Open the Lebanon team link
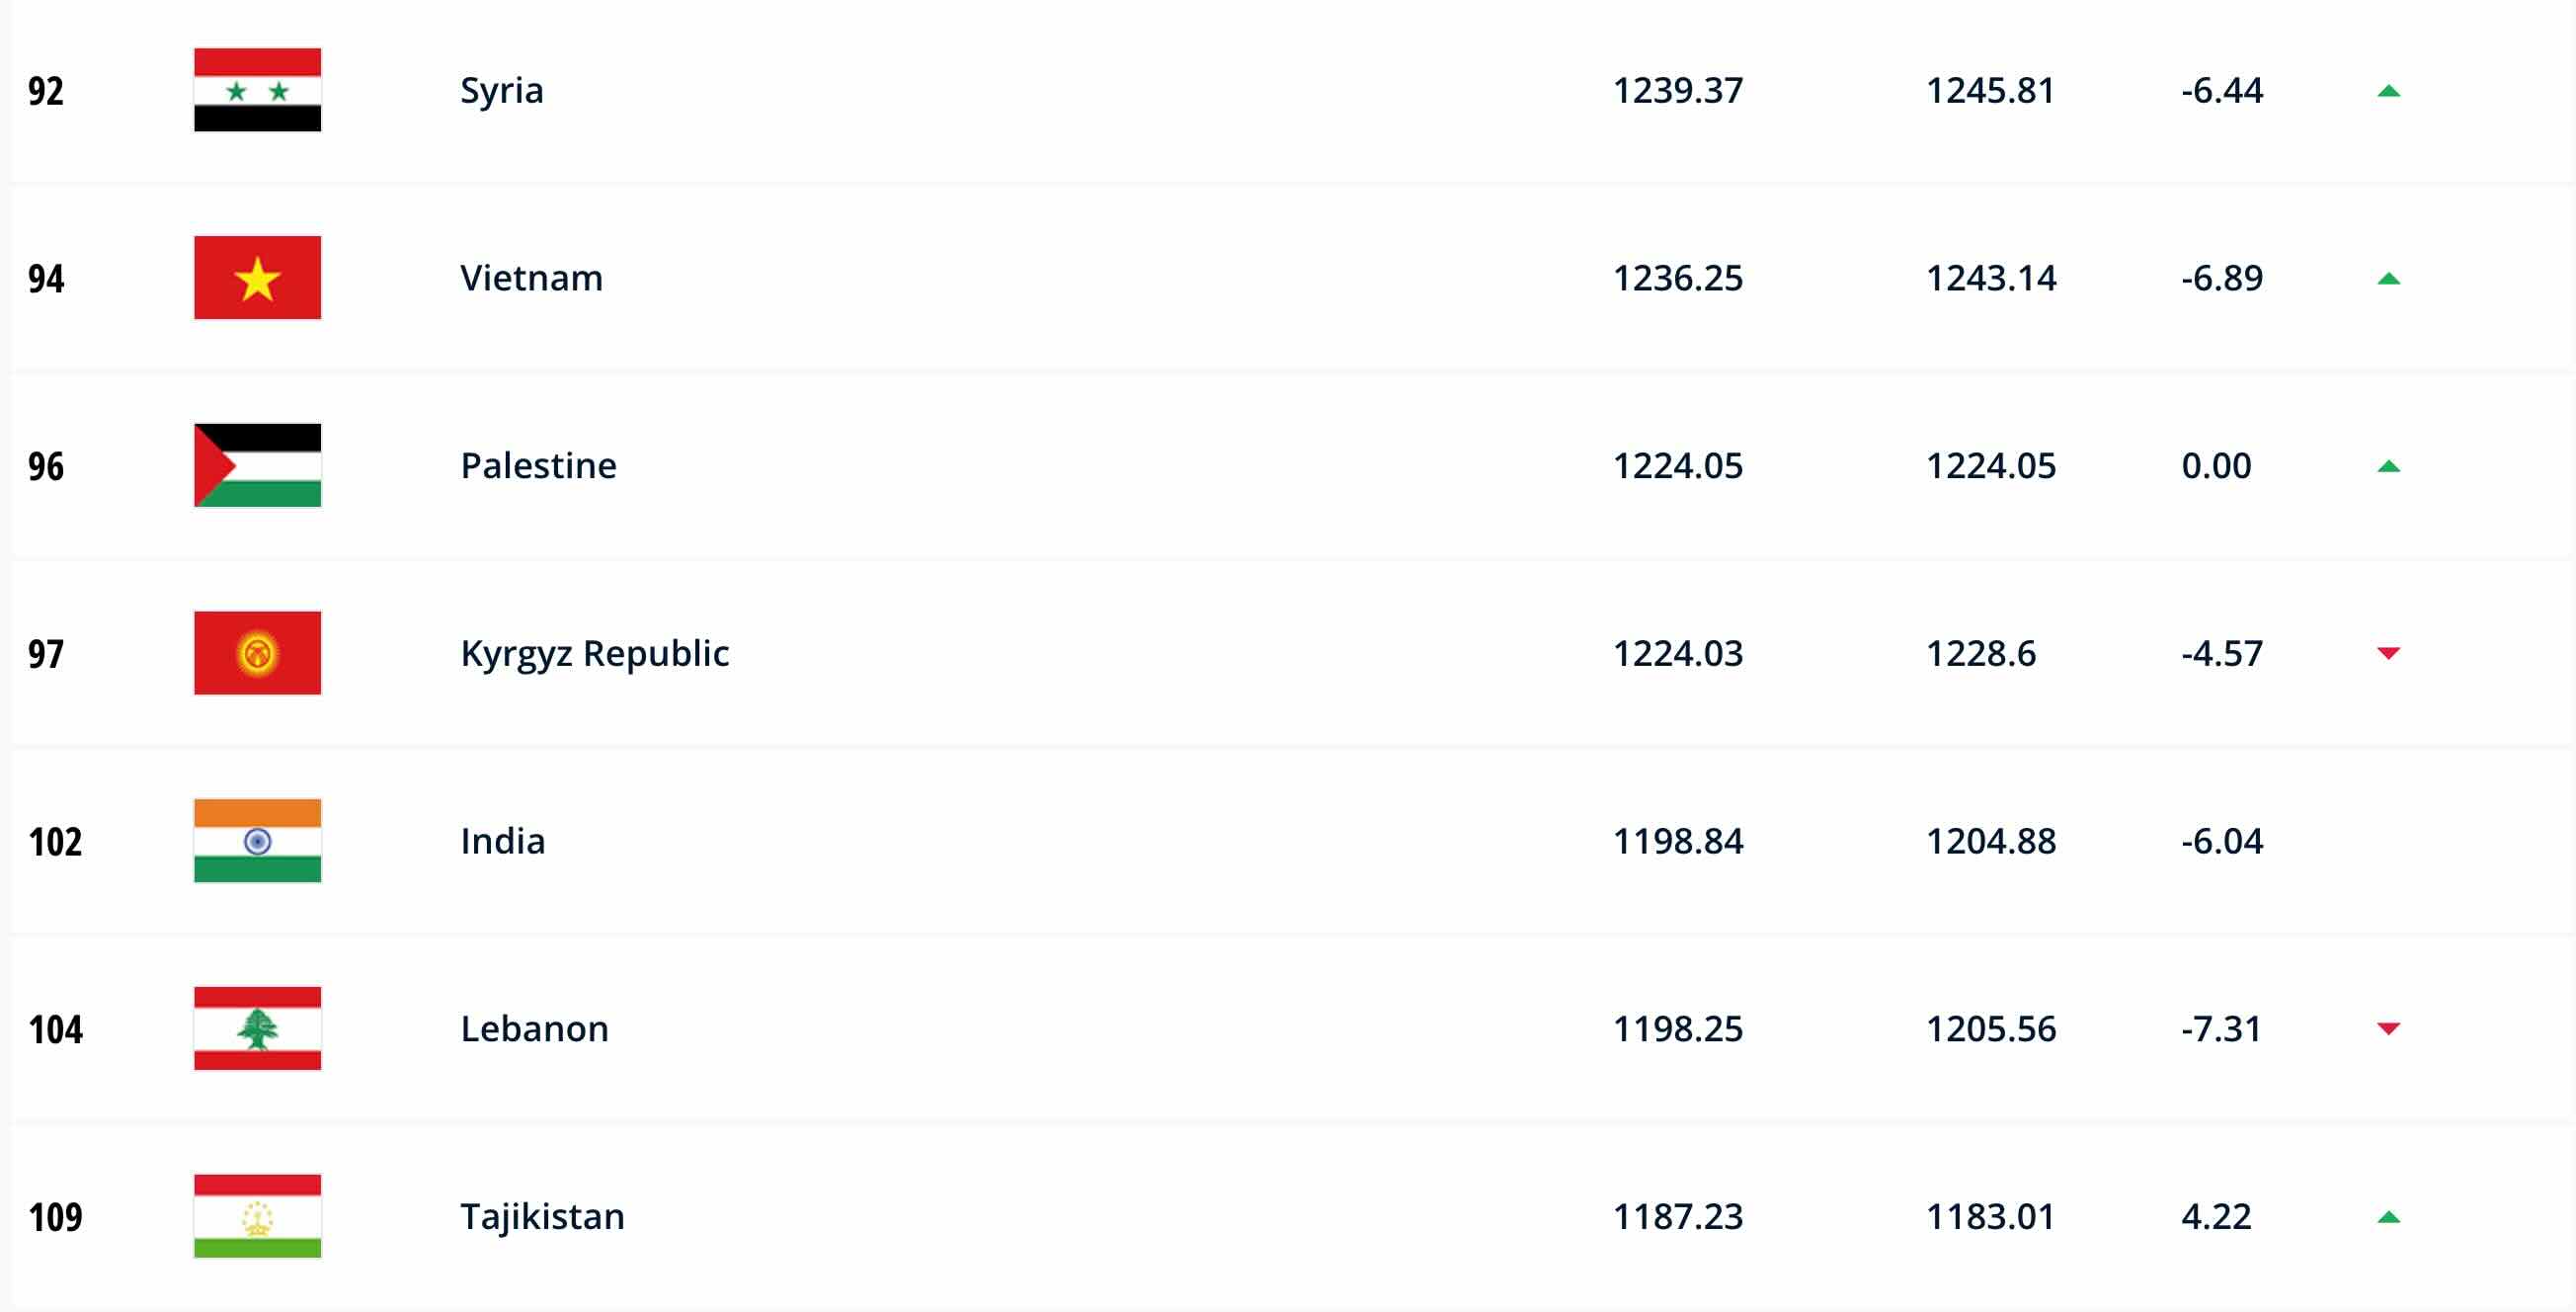The height and width of the screenshot is (1312, 2576). pyautogui.click(x=534, y=1028)
